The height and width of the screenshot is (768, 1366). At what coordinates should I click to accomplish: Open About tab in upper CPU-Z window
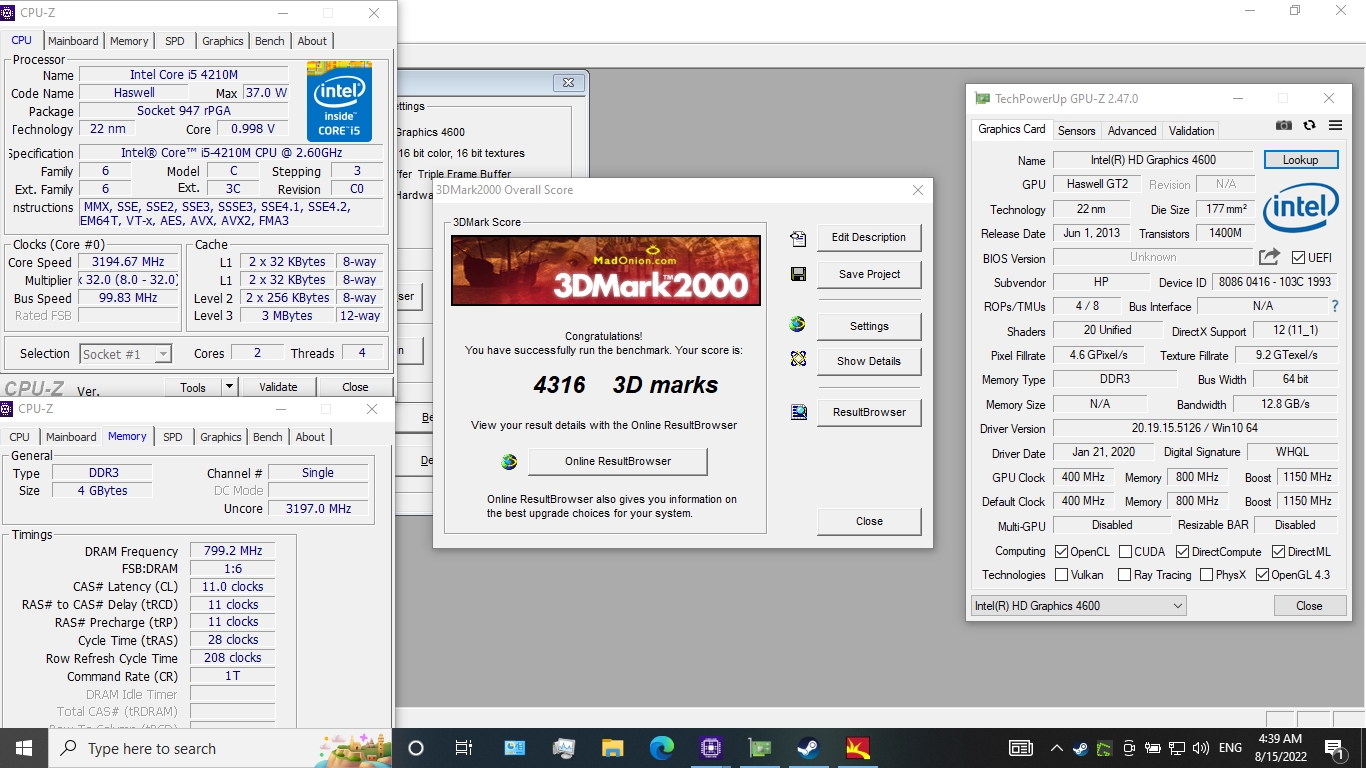[312, 41]
